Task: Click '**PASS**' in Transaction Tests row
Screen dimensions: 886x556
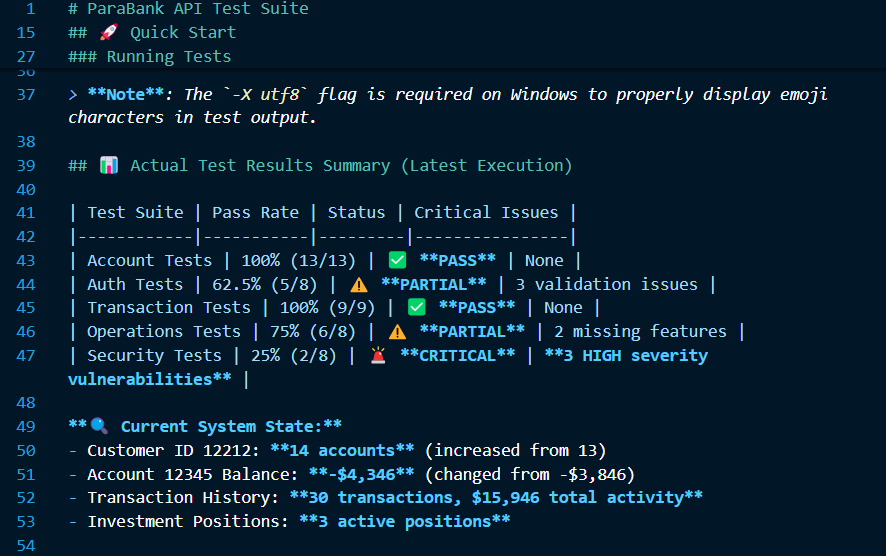Action: [476, 308]
